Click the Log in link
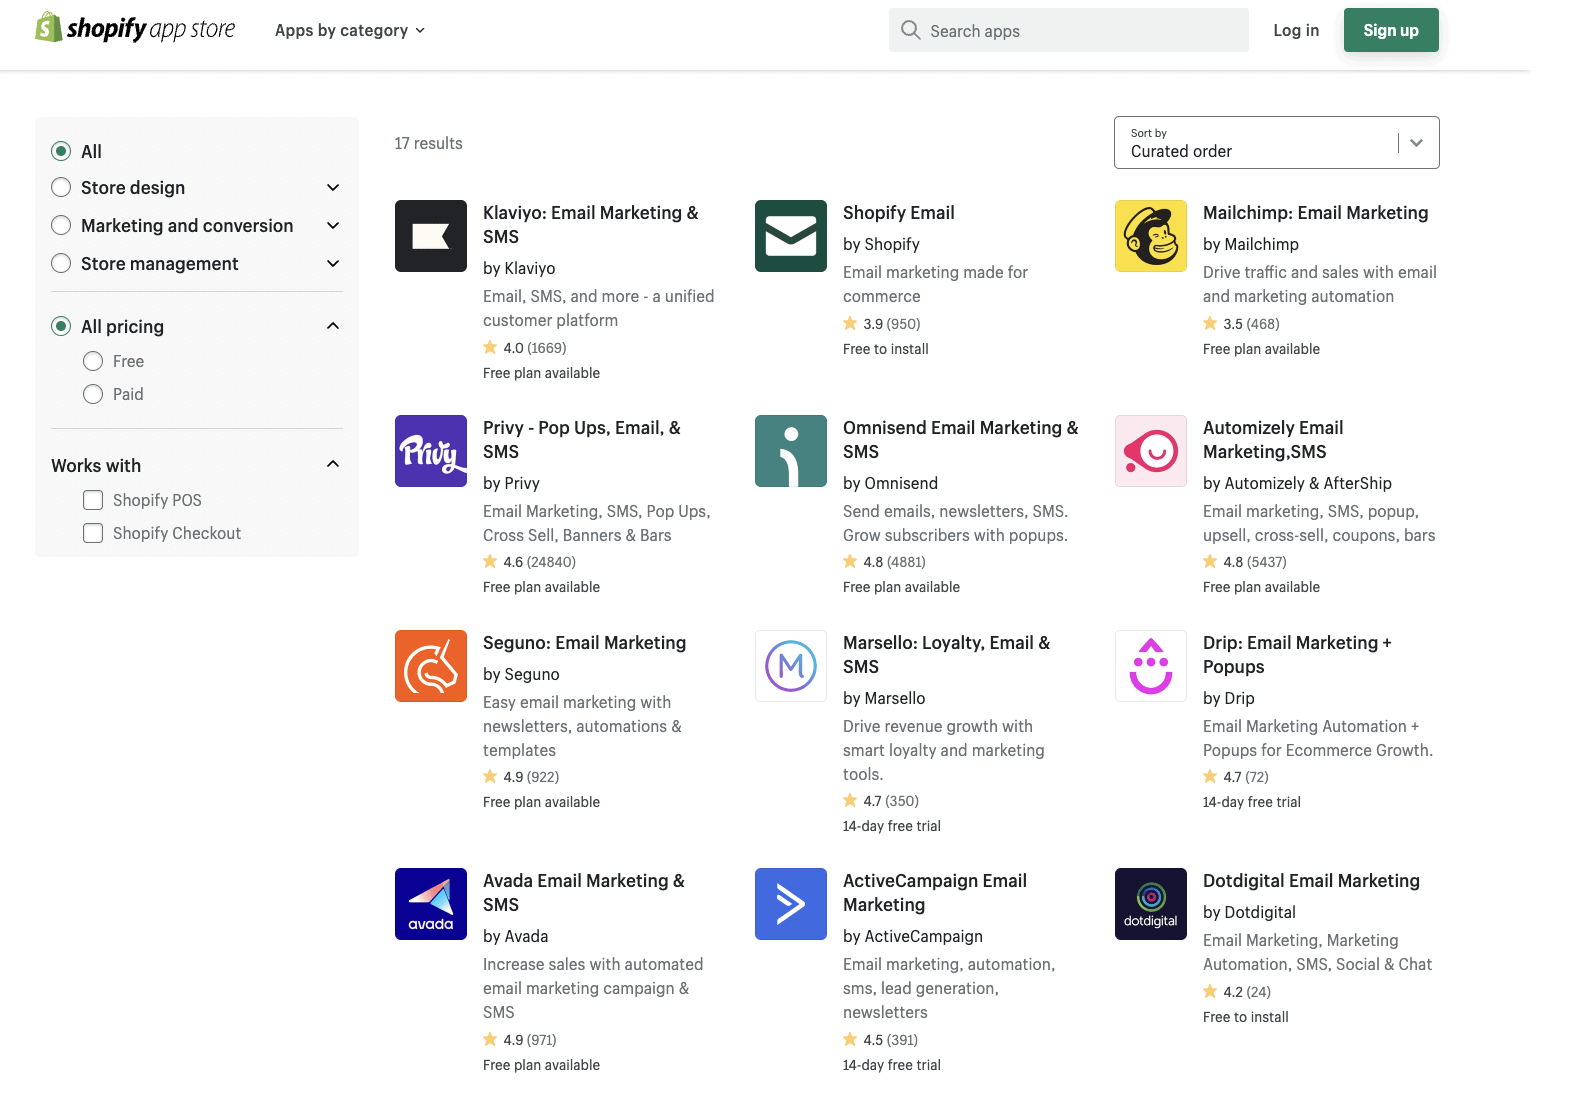 pos(1296,30)
